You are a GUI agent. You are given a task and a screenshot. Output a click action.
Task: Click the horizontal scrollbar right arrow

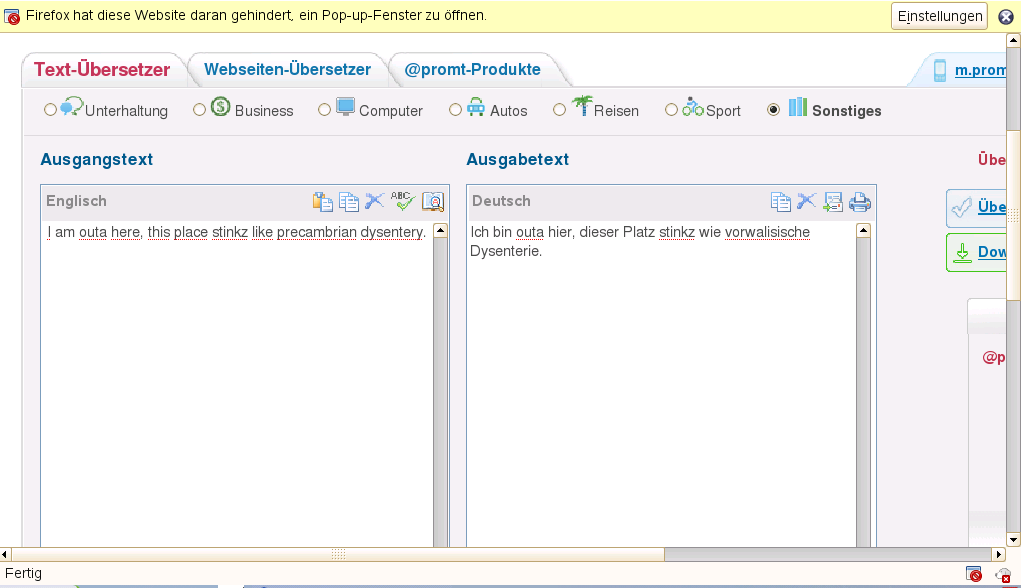tap(999, 554)
